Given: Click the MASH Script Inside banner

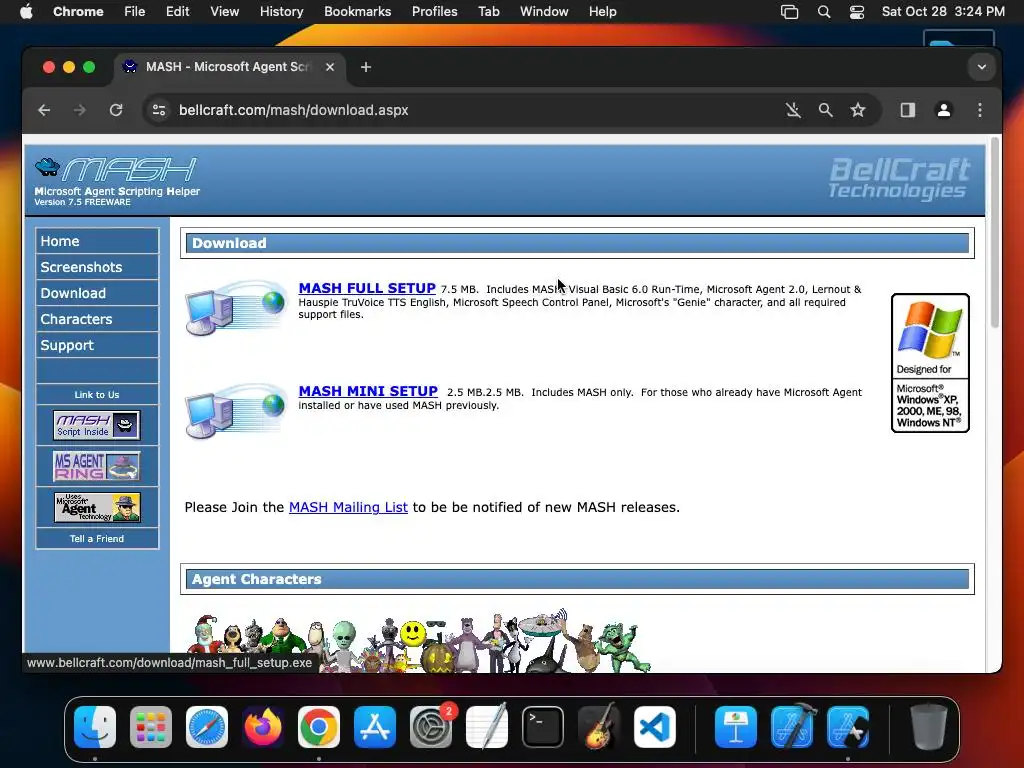Looking at the screenshot, I should pyautogui.click(x=97, y=425).
